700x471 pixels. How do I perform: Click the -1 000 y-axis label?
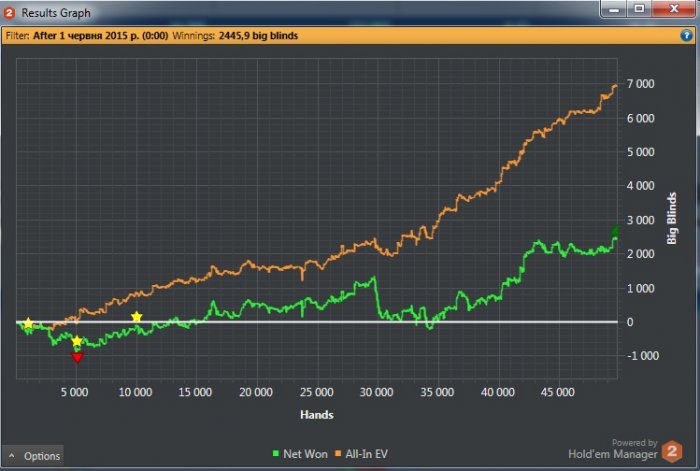click(642, 356)
